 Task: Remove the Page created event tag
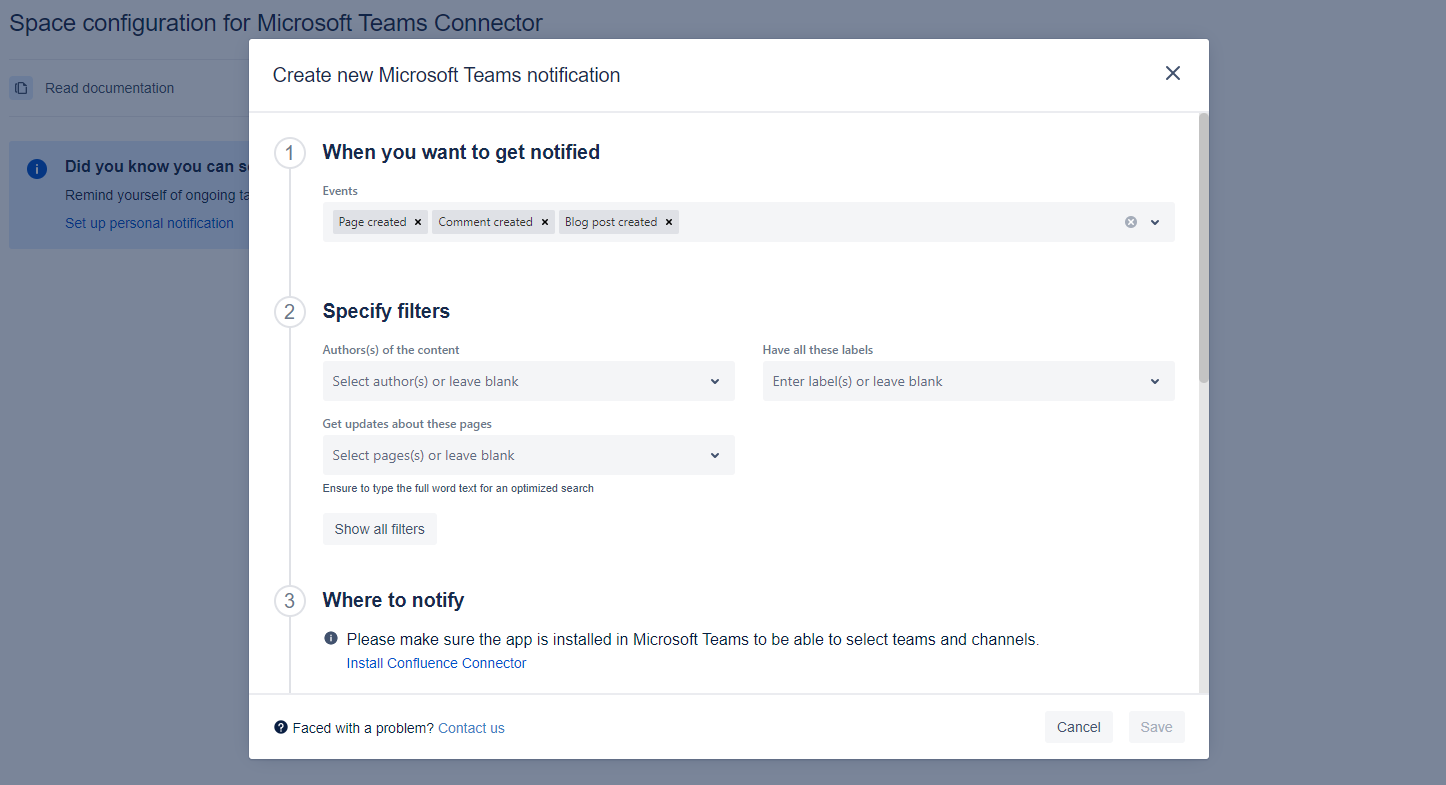click(x=418, y=222)
